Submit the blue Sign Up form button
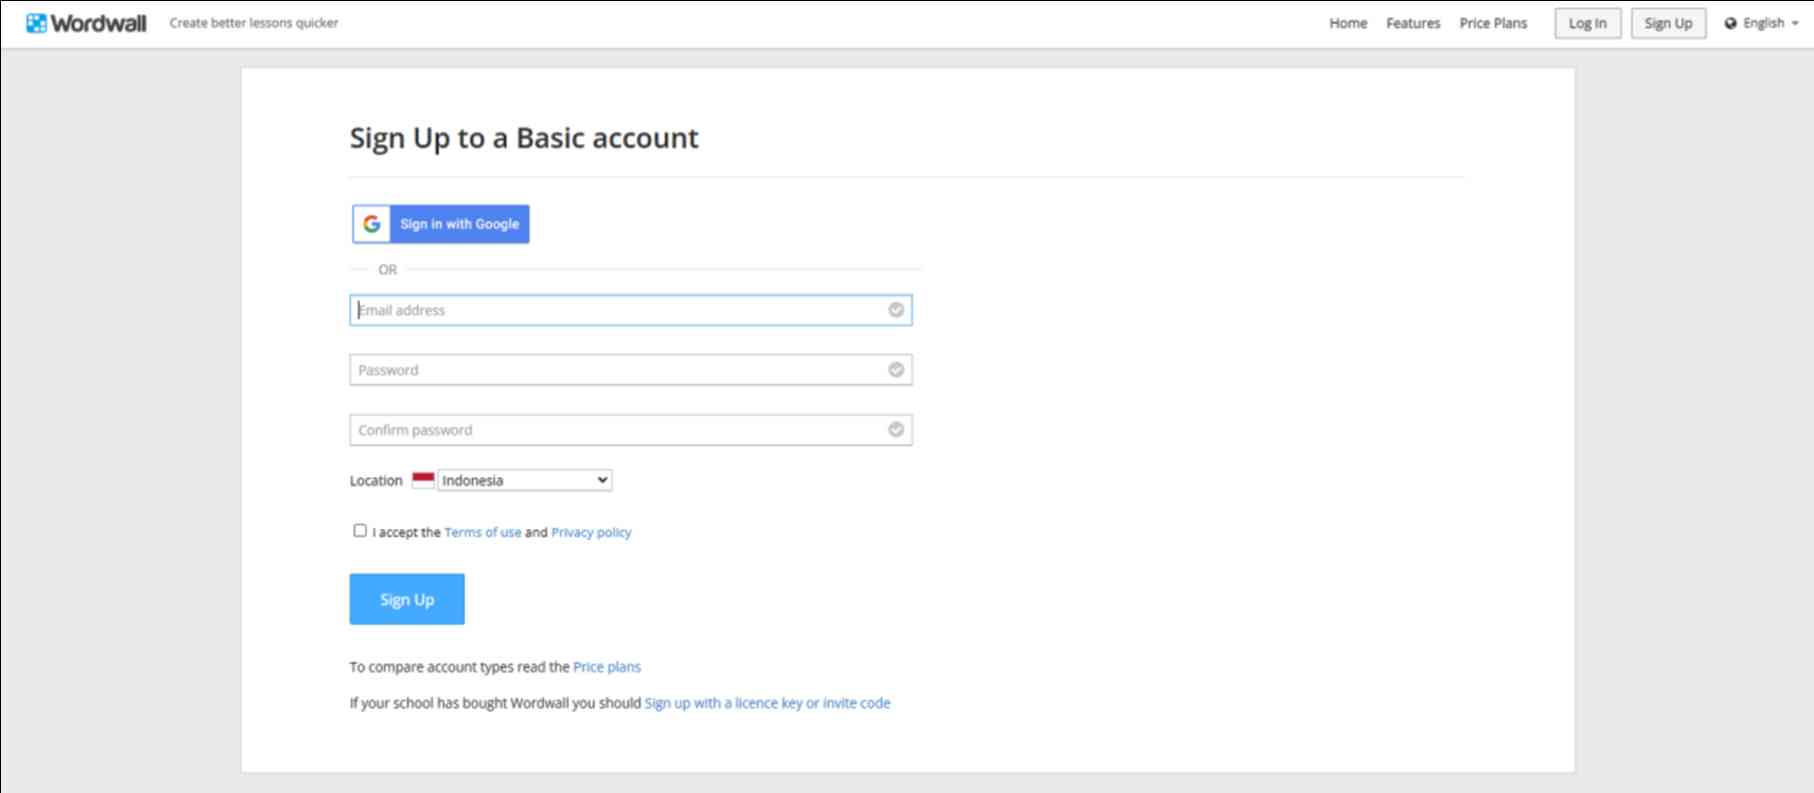This screenshot has height=793, width=1814. (x=407, y=599)
